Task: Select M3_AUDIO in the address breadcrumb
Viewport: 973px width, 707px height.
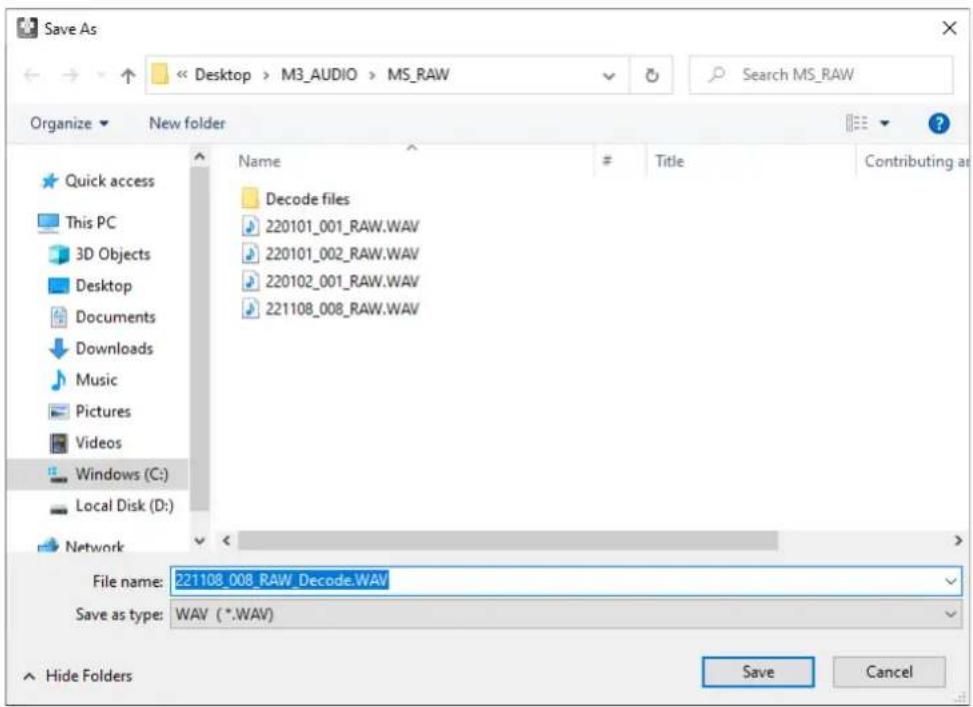Action: click(x=319, y=75)
